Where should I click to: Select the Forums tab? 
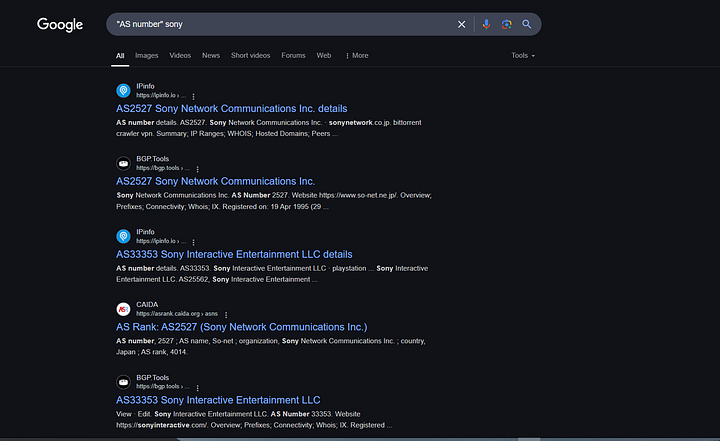pos(293,56)
